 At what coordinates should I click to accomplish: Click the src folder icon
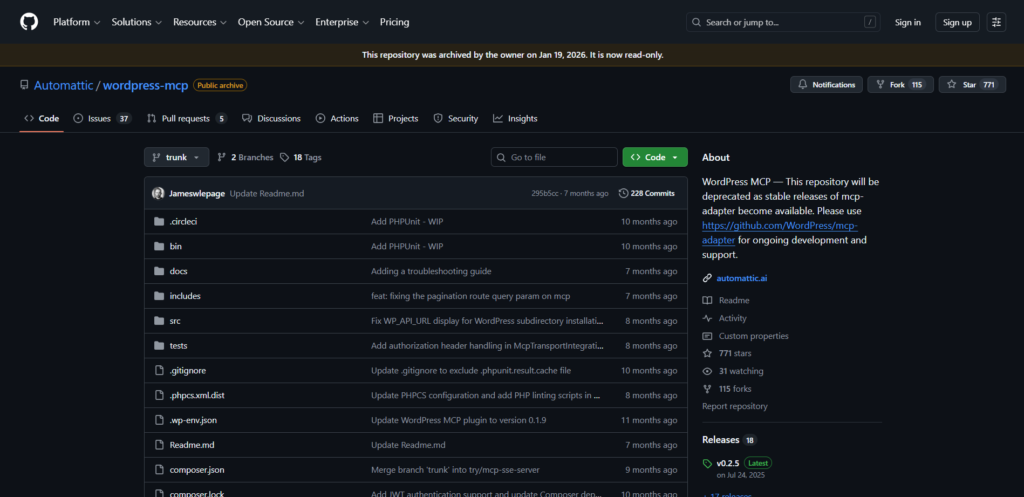pyautogui.click(x=159, y=321)
